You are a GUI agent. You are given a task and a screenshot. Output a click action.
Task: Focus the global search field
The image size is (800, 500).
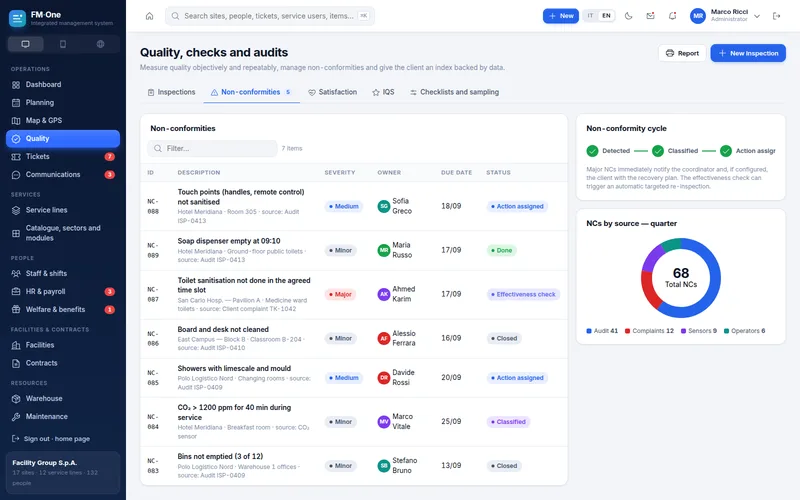coord(269,16)
